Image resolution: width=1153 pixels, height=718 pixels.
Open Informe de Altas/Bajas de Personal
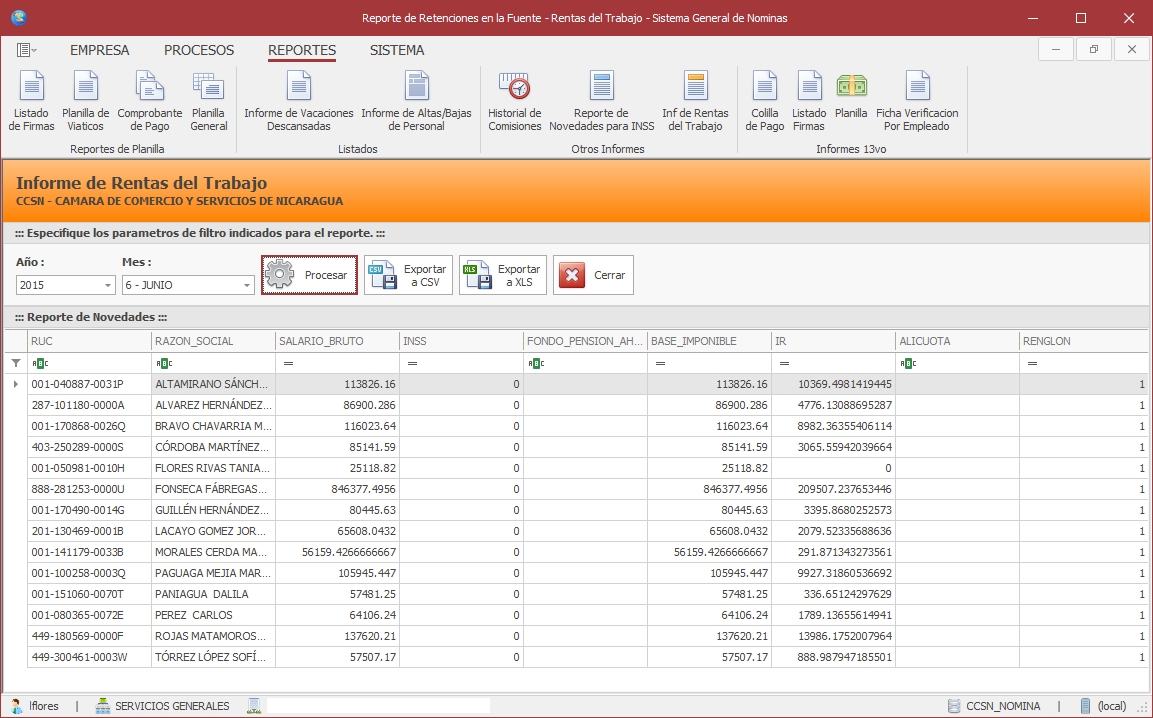416,102
